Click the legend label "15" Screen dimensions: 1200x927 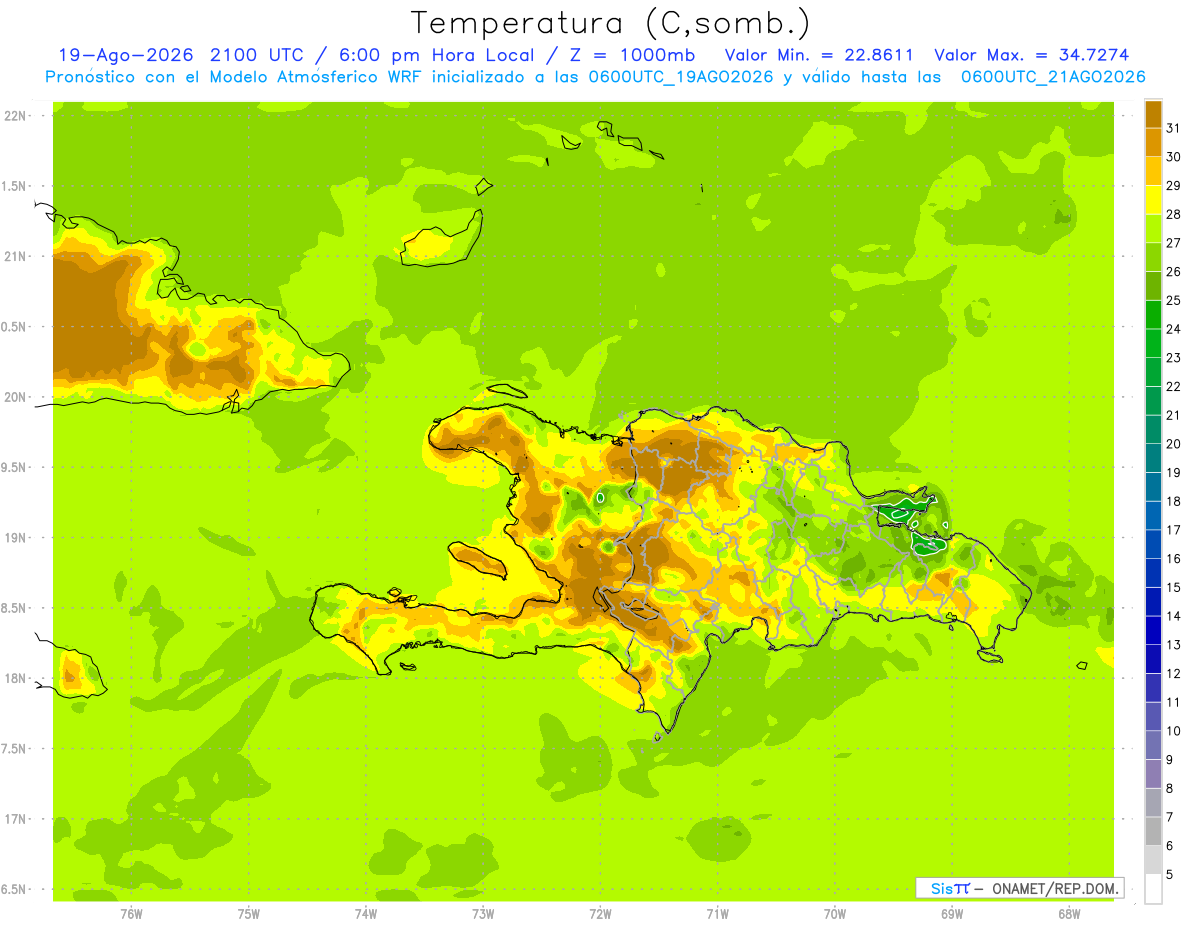click(1173, 587)
